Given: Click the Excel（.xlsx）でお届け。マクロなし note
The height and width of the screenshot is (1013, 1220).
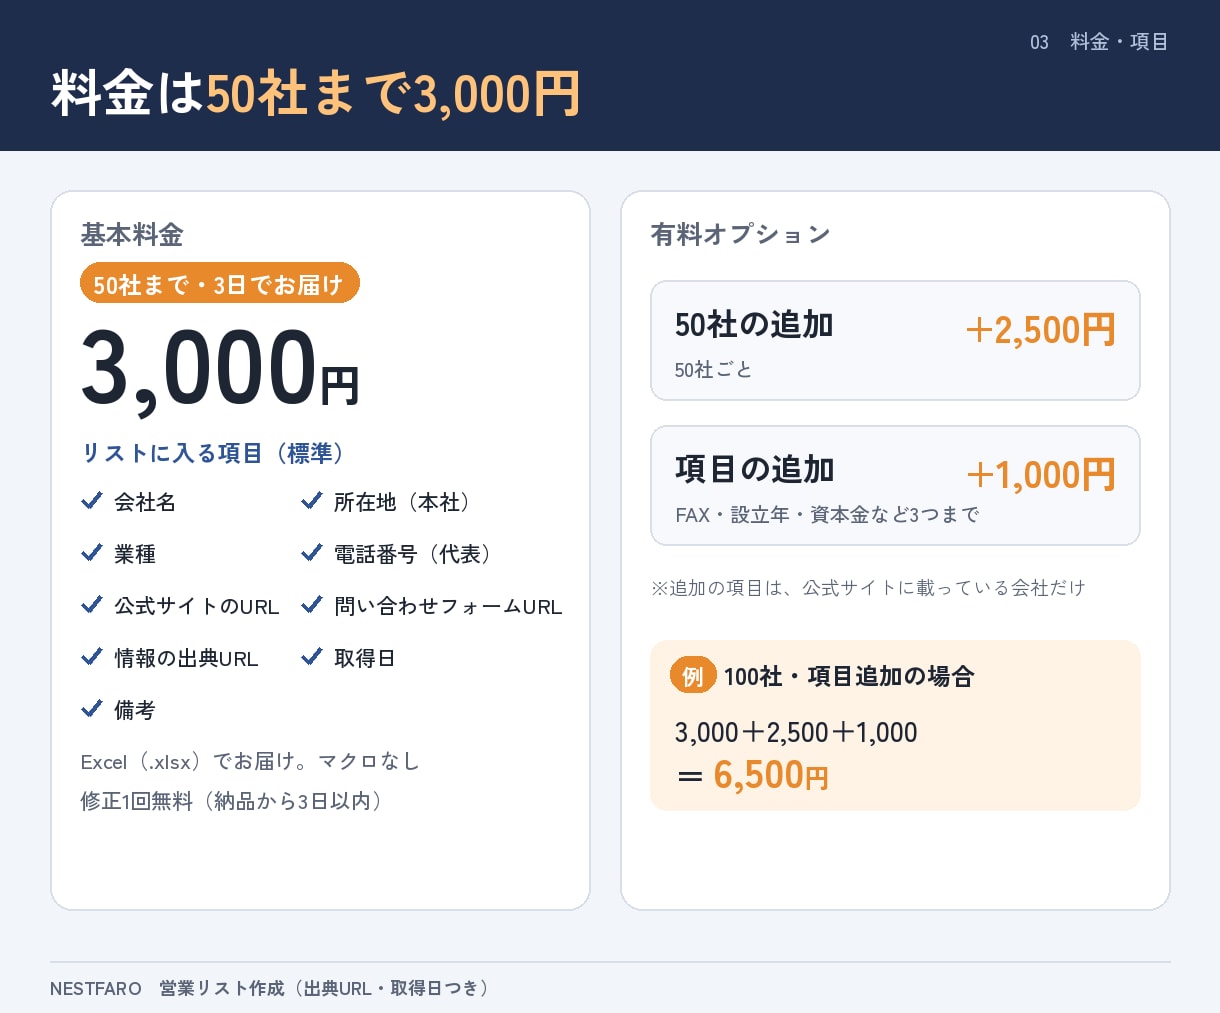Looking at the screenshot, I should click(x=250, y=762).
